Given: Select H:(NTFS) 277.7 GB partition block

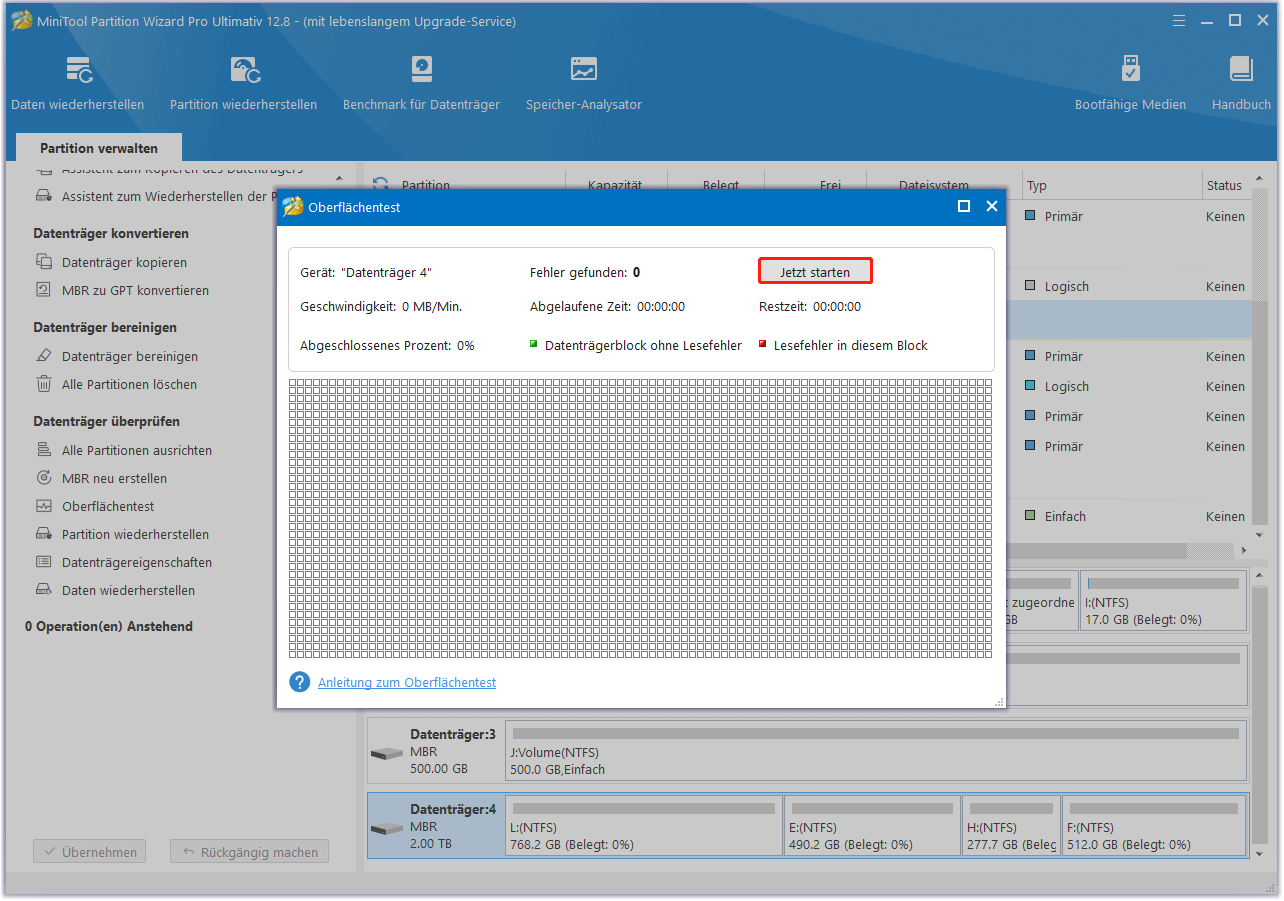Looking at the screenshot, I should pyautogui.click(x=1011, y=826).
